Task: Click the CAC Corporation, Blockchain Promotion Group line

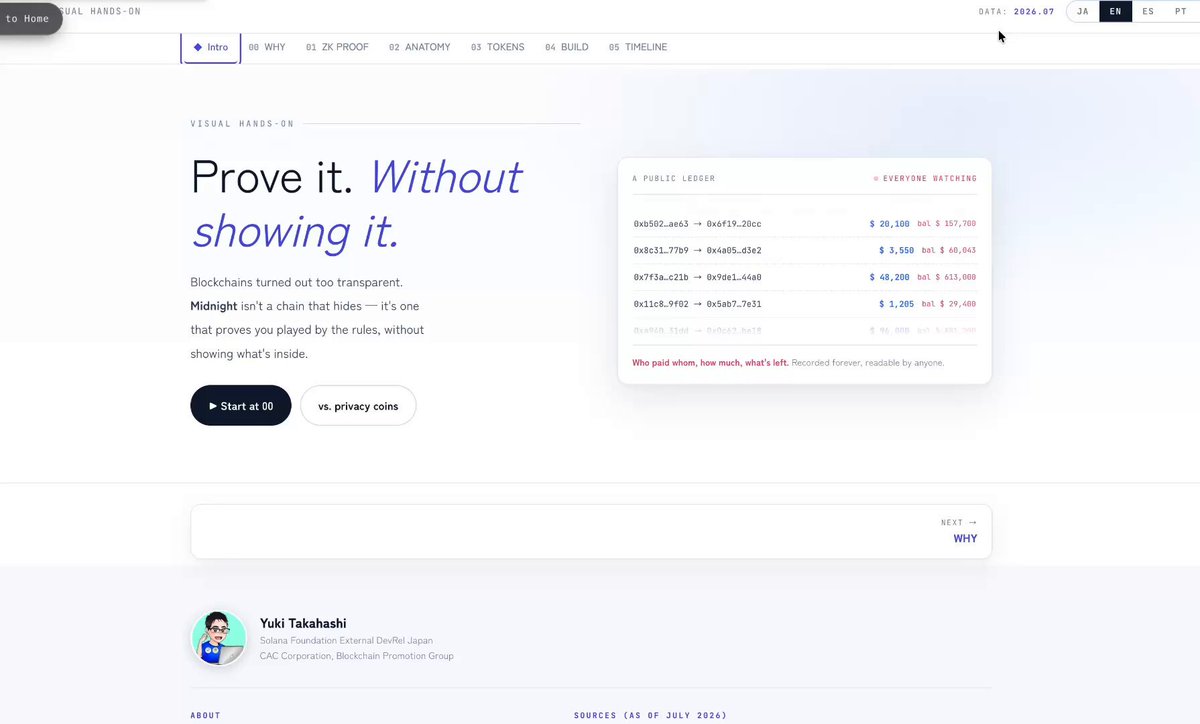Action: tap(356, 656)
